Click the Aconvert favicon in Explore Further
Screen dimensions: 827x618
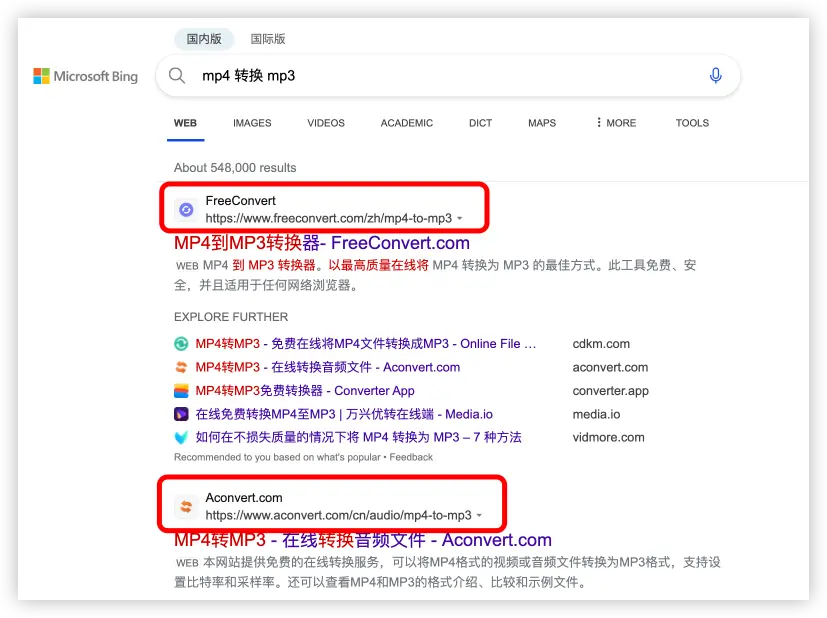coord(181,367)
